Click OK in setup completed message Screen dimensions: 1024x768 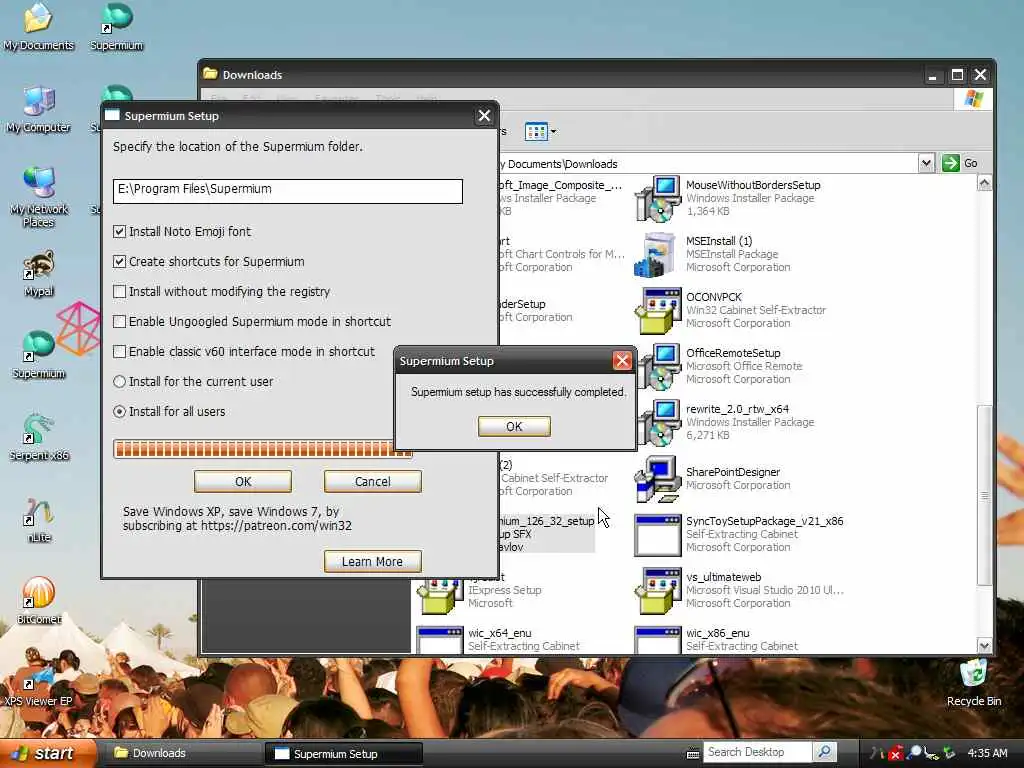pyautogui.click(x=514, y=426)
